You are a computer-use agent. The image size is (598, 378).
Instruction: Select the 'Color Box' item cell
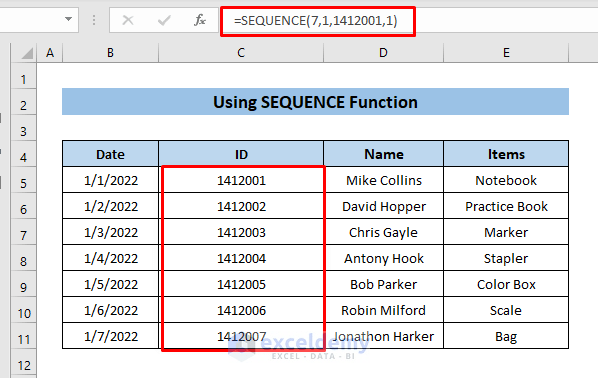point(506,284)
